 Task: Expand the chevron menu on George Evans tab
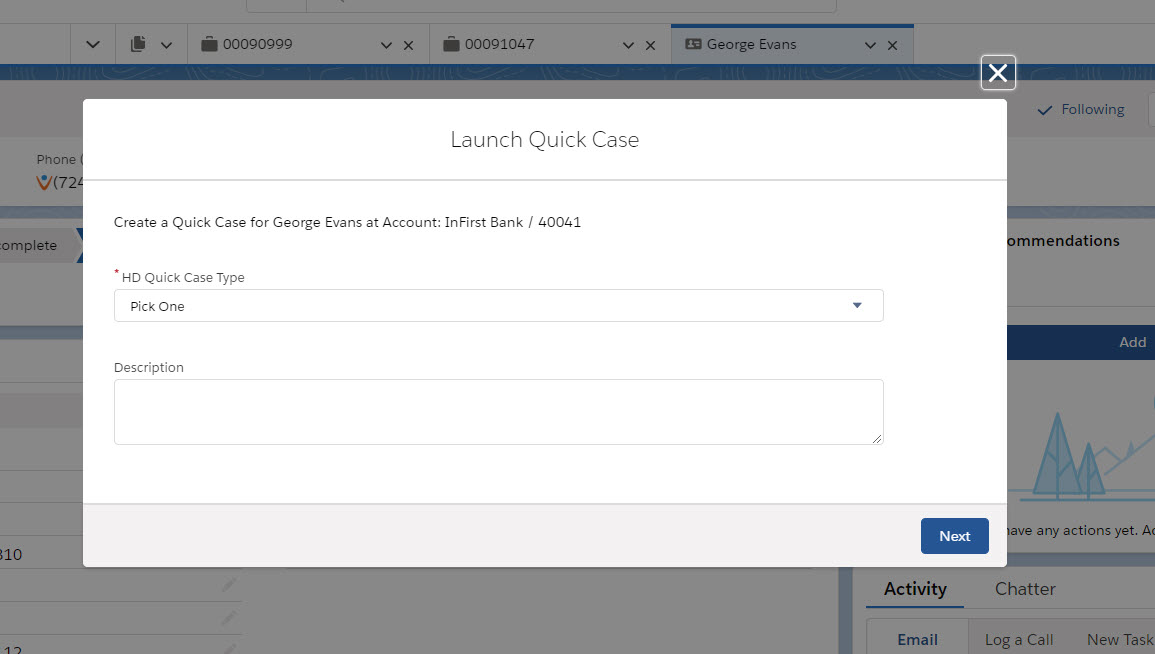tap(870, 45)
